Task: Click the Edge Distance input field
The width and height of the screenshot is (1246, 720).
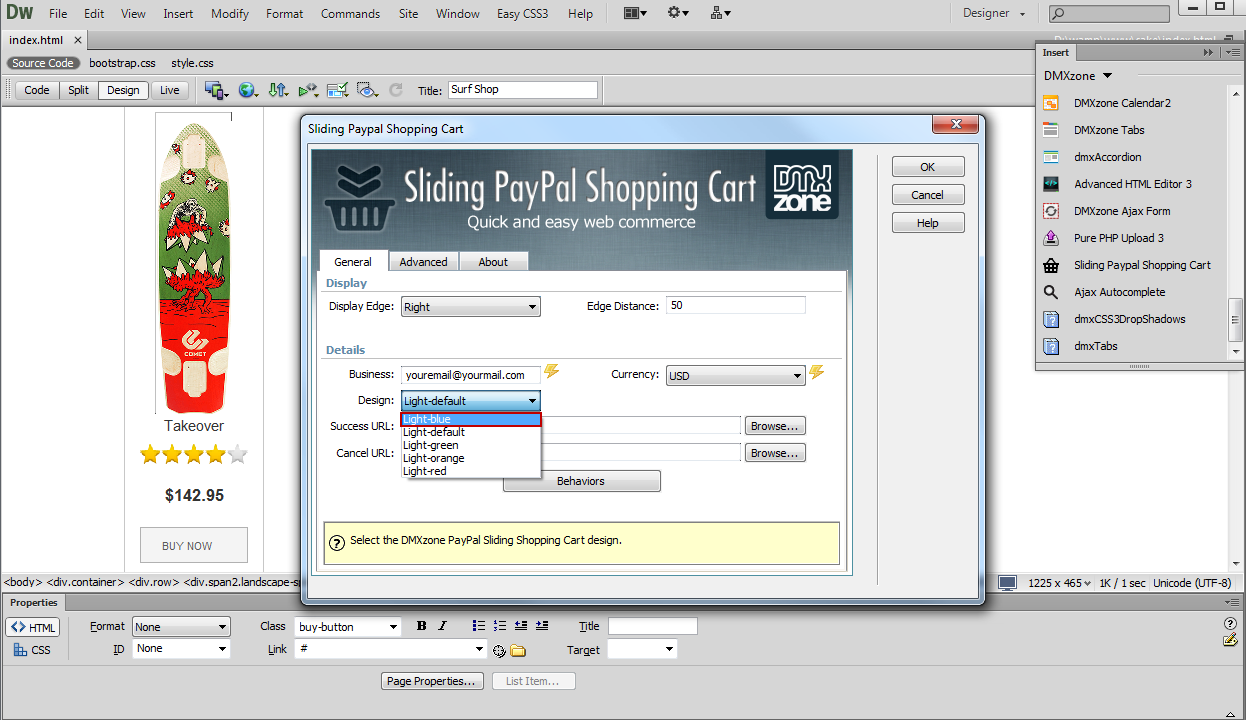Action: pos(736,305)
